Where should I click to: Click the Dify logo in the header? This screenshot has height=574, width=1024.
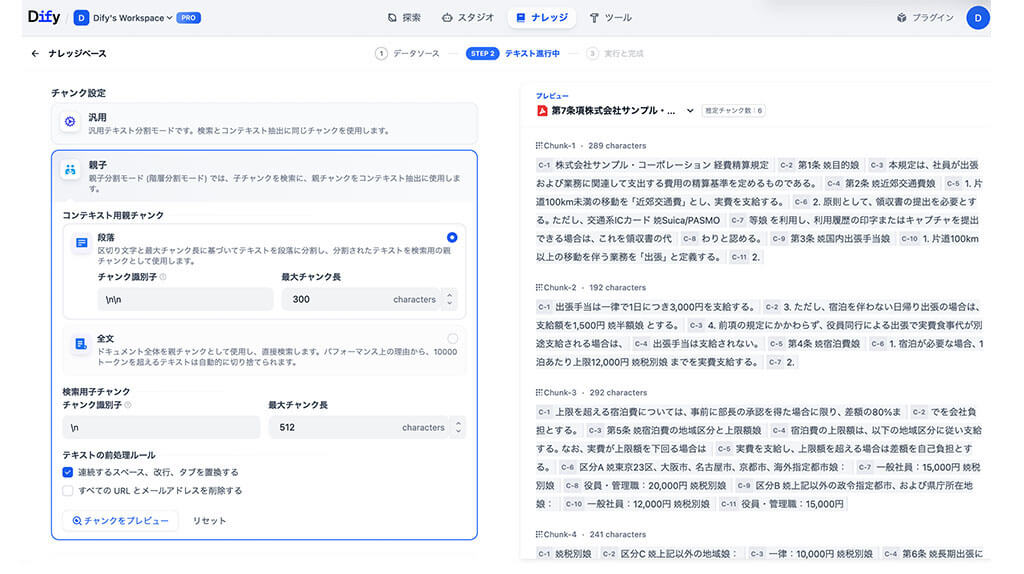[45, 17]
